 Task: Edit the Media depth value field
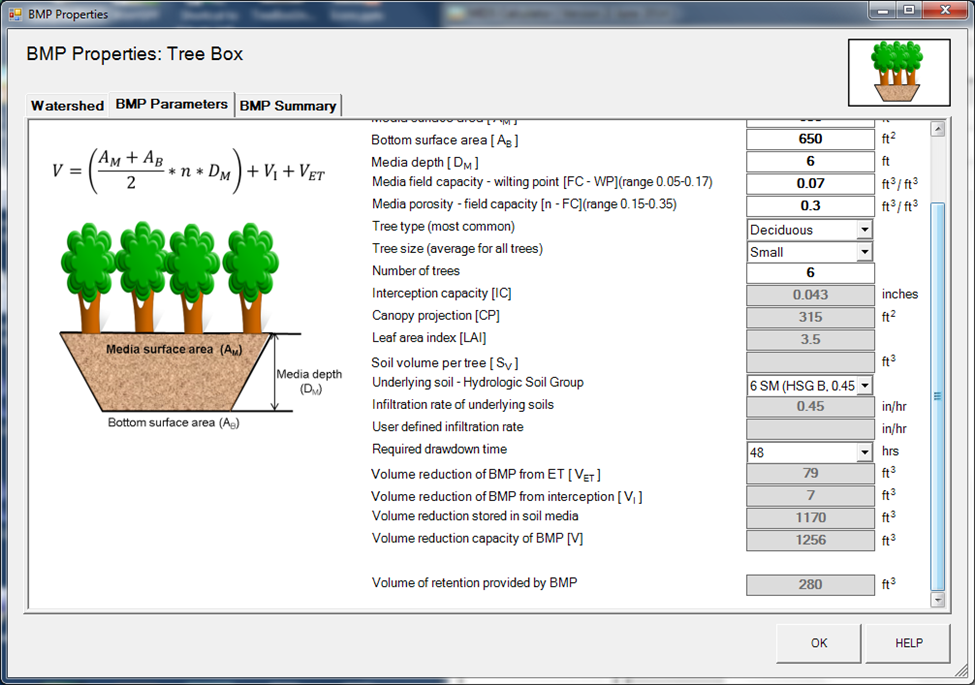(x=810, y=162)
